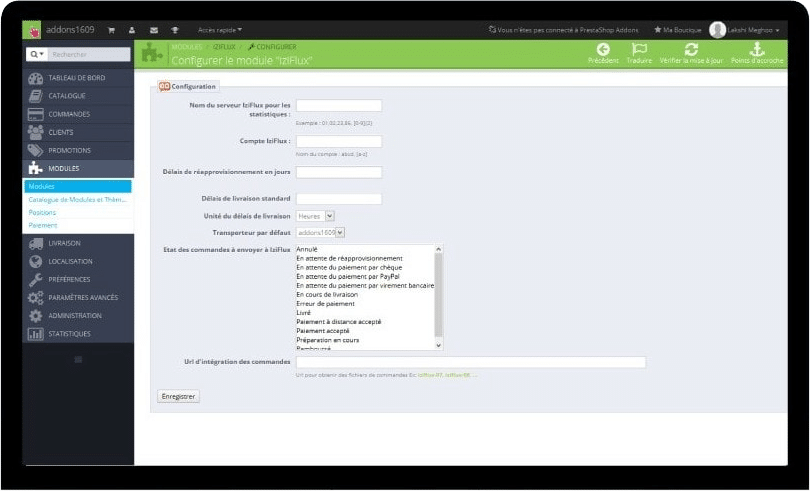Open the Positions submenu item

pyautogui.click(x=42, y=212)
